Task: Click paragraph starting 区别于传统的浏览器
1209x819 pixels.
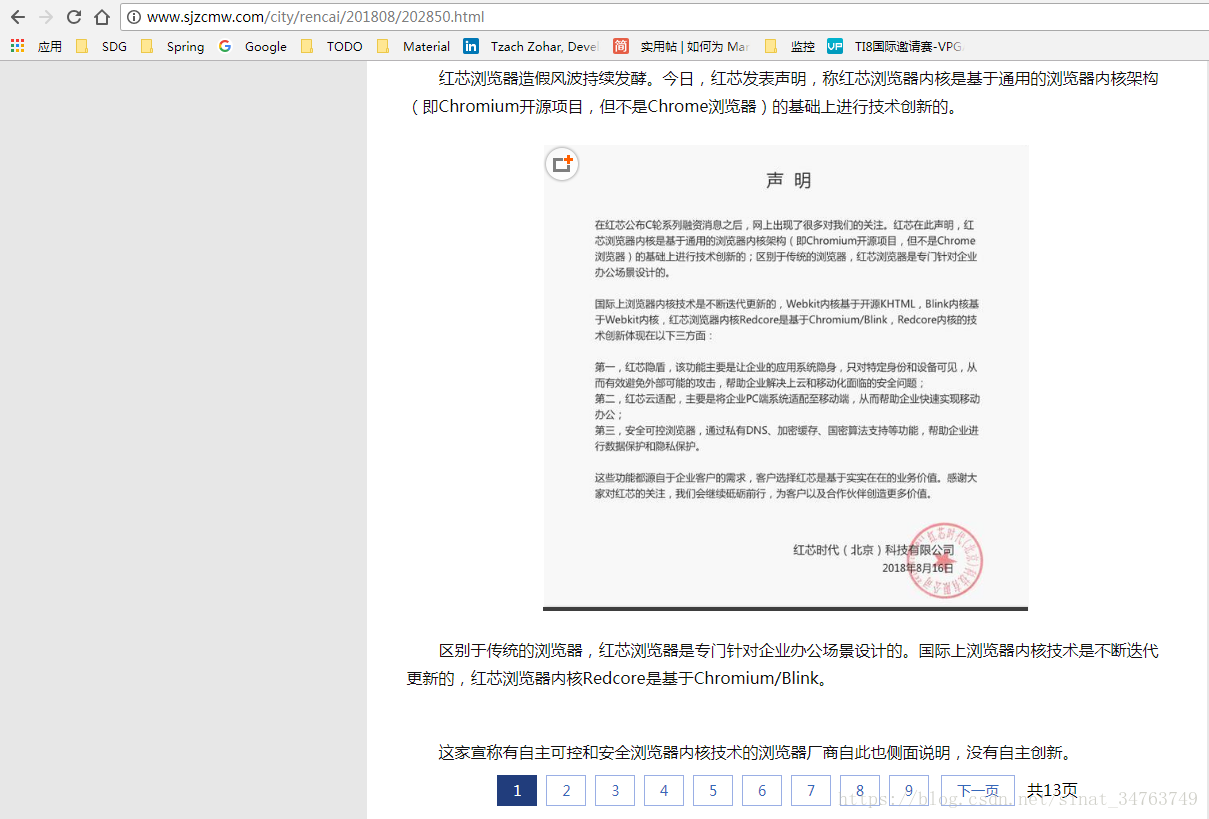Action: coord(783,665)
